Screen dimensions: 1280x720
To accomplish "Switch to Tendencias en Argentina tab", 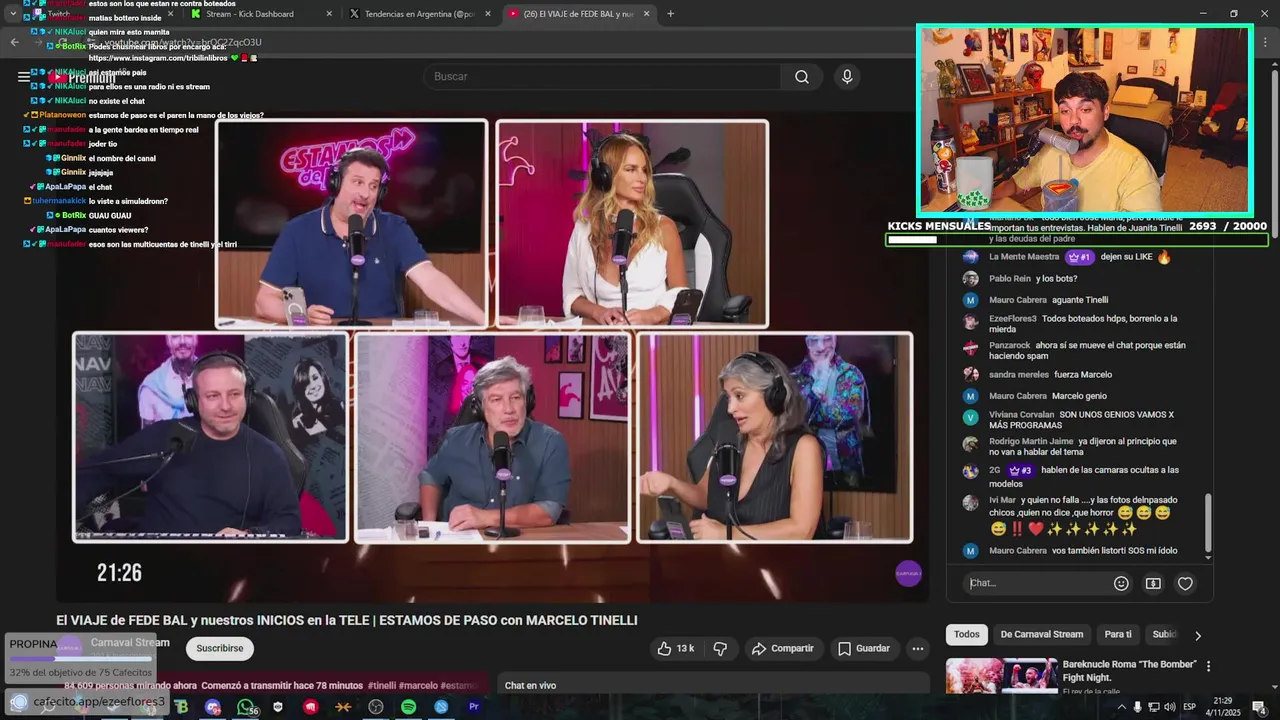I will coord(420,14).
